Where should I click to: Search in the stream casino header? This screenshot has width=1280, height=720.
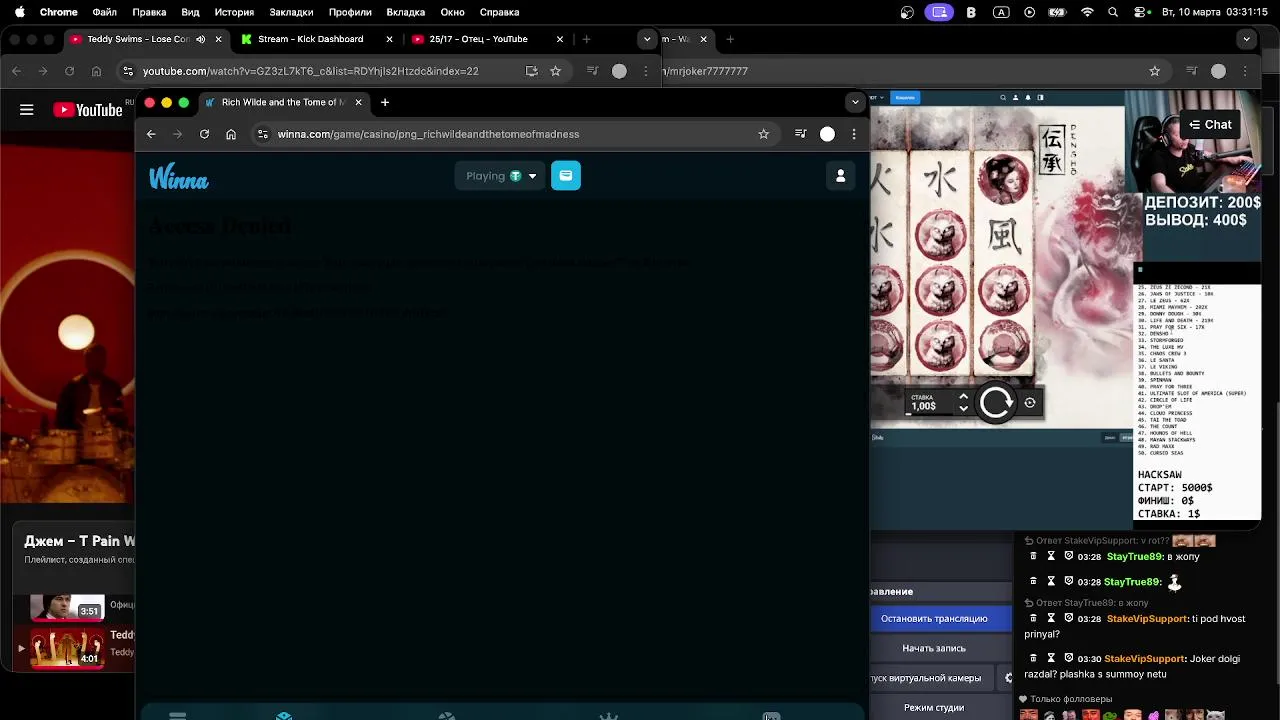1003,98
